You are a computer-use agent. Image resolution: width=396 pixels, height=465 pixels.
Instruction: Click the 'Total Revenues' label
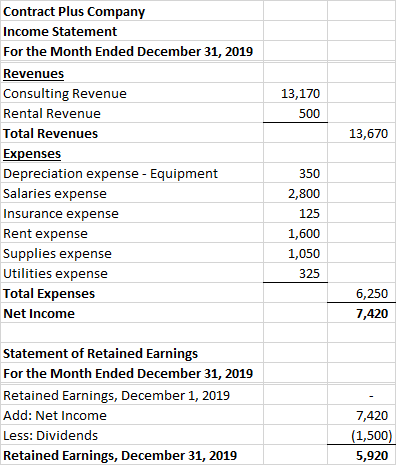[50, 134]
